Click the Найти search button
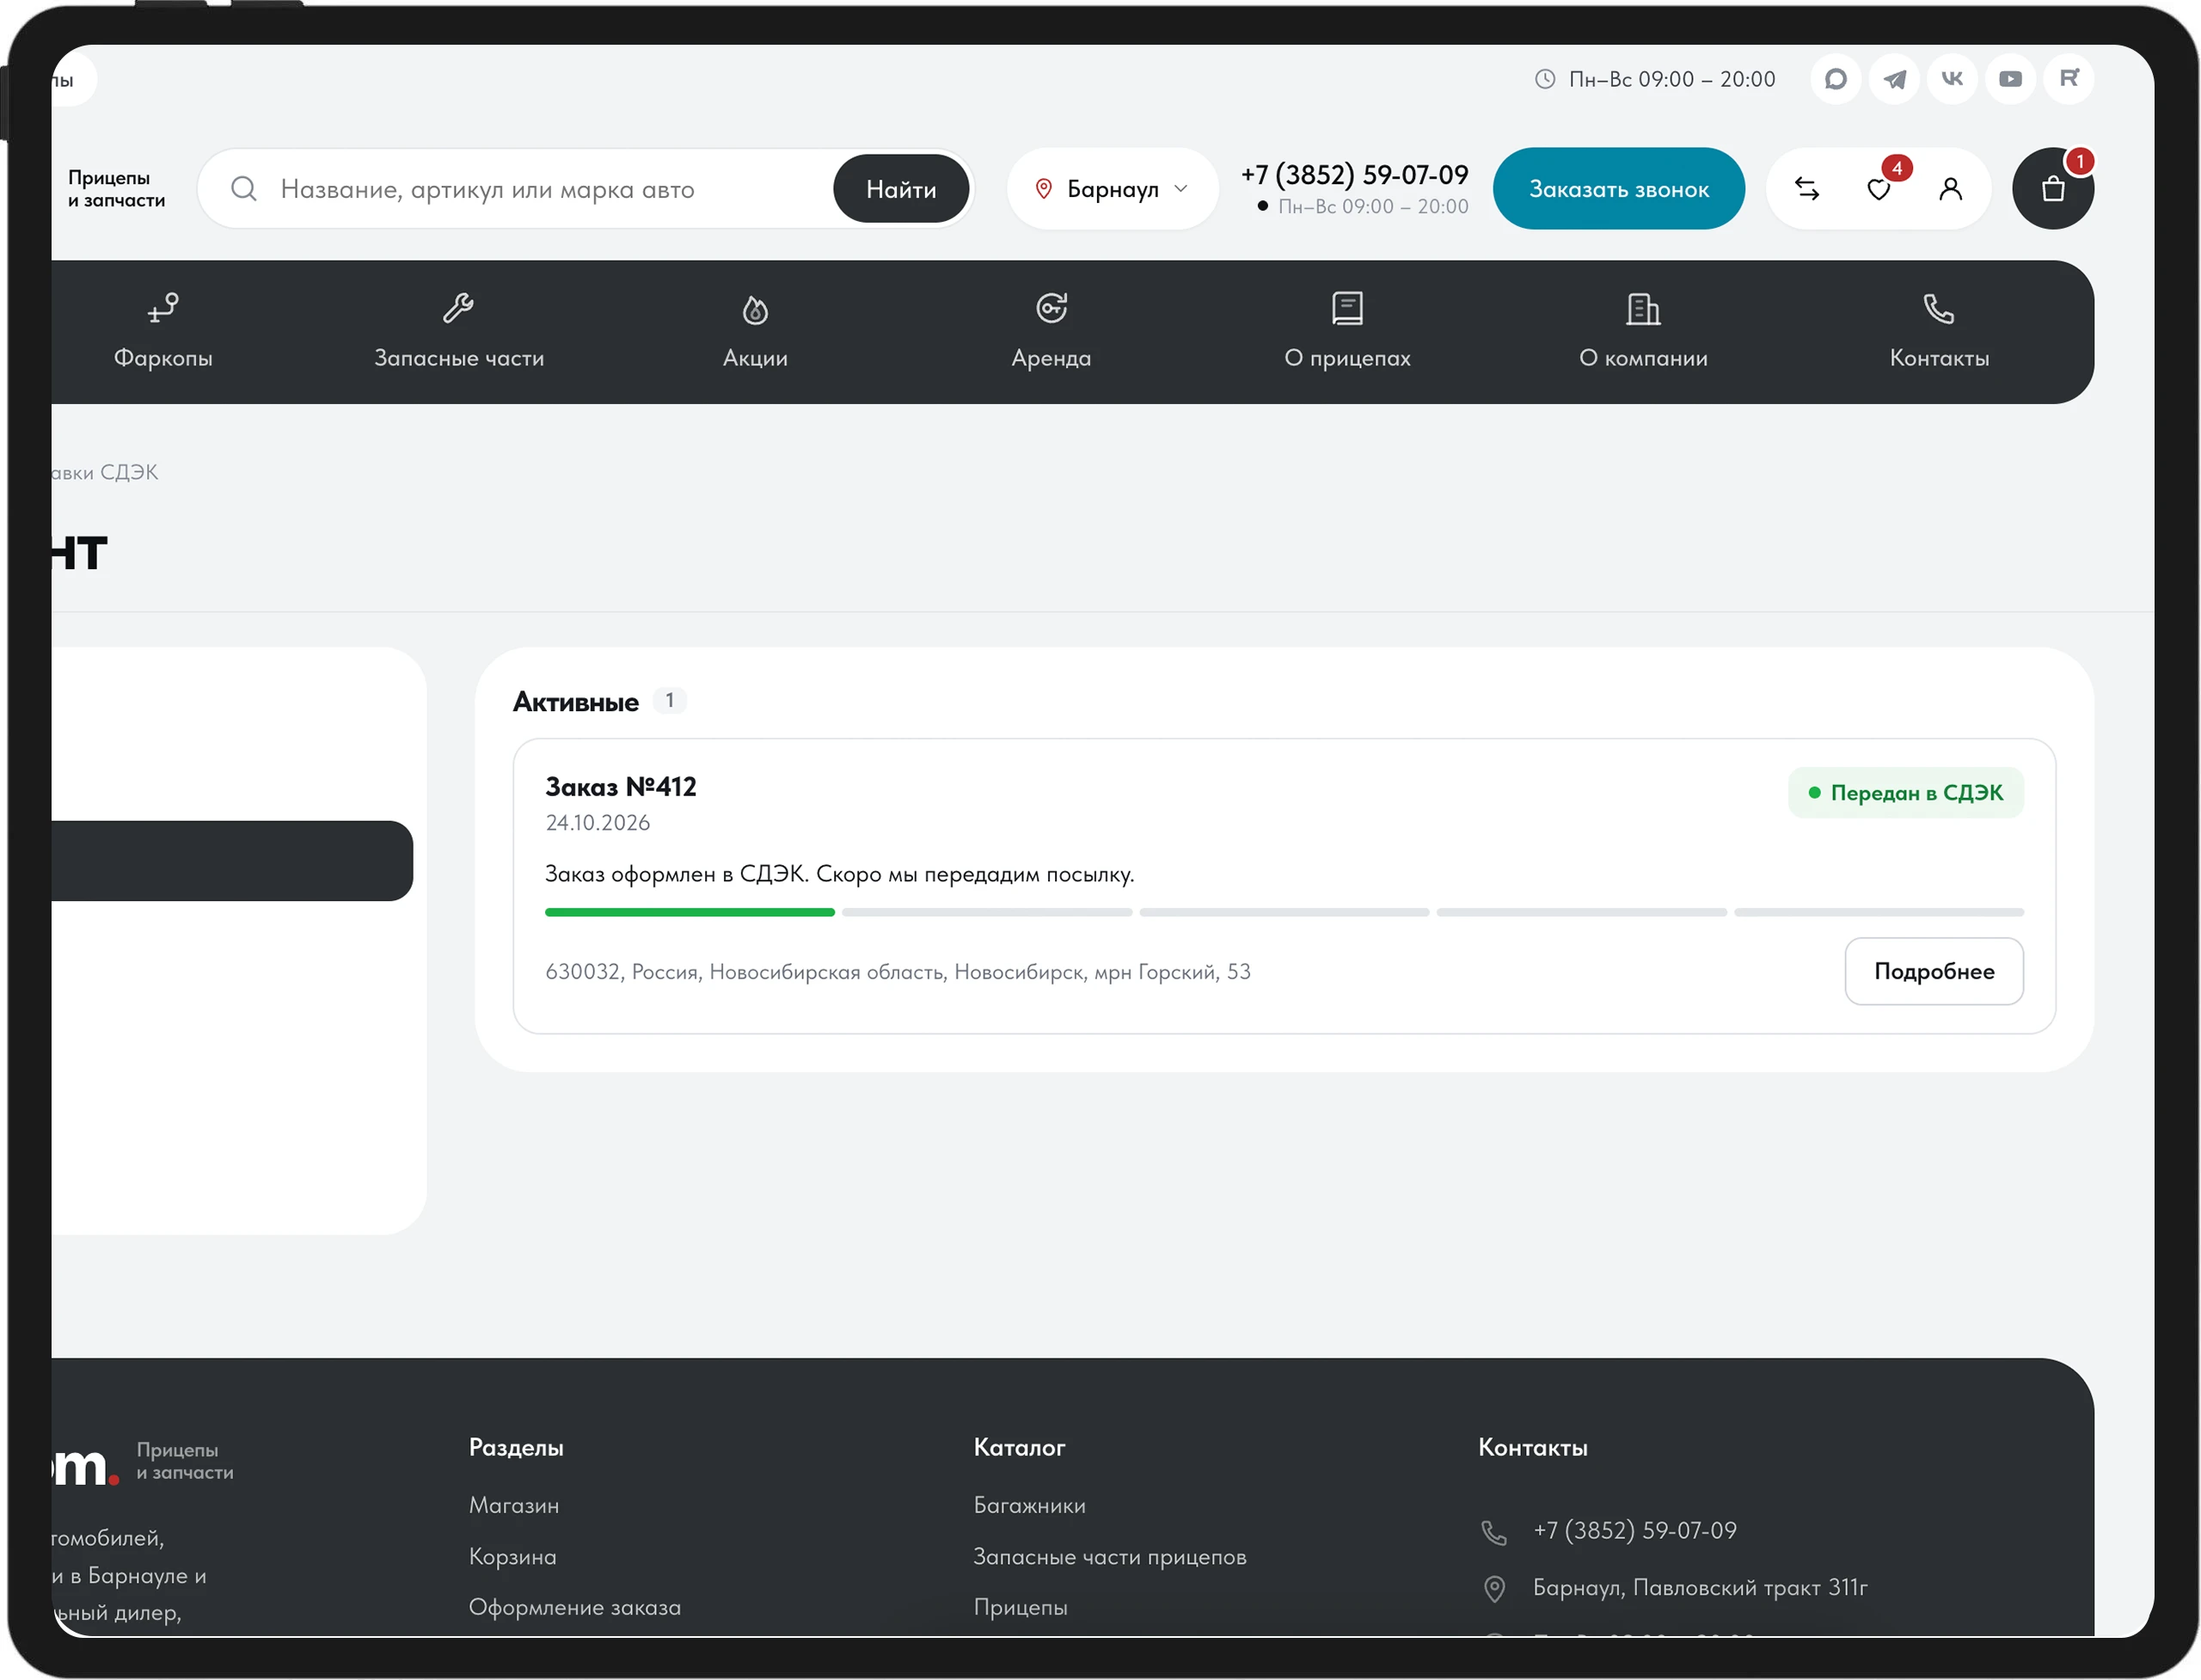 click(901, 188)
